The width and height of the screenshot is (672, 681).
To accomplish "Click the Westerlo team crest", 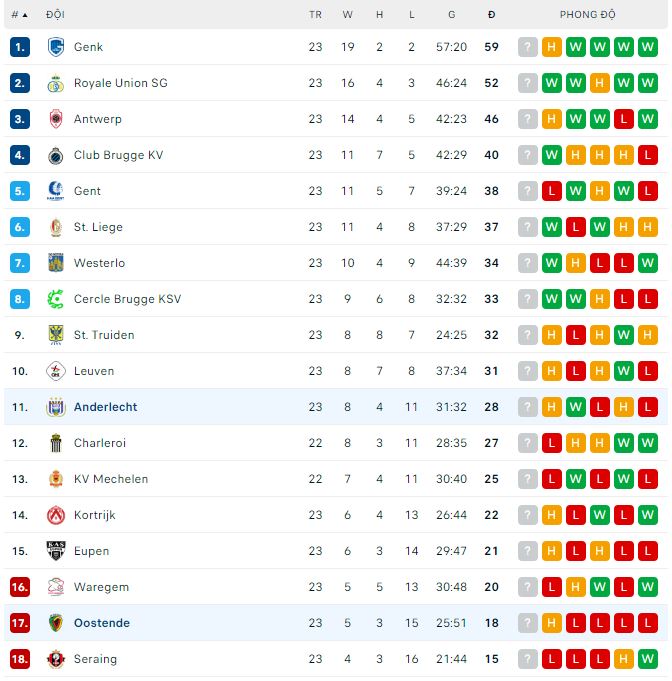I will pos(56,263).
